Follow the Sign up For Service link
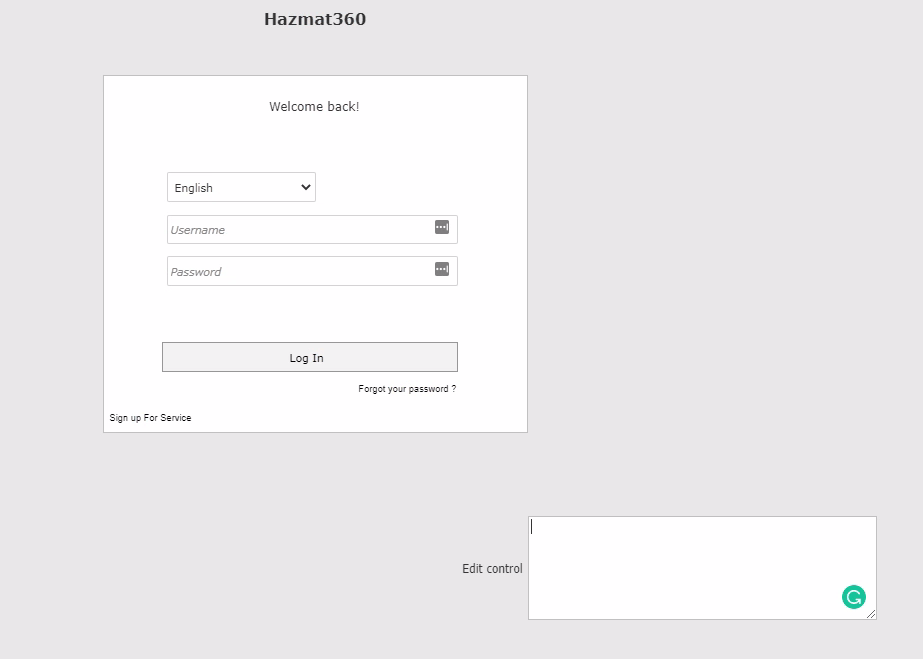Image resolution: width=923 pixels, height=659 pixels. tap(150, 418)
